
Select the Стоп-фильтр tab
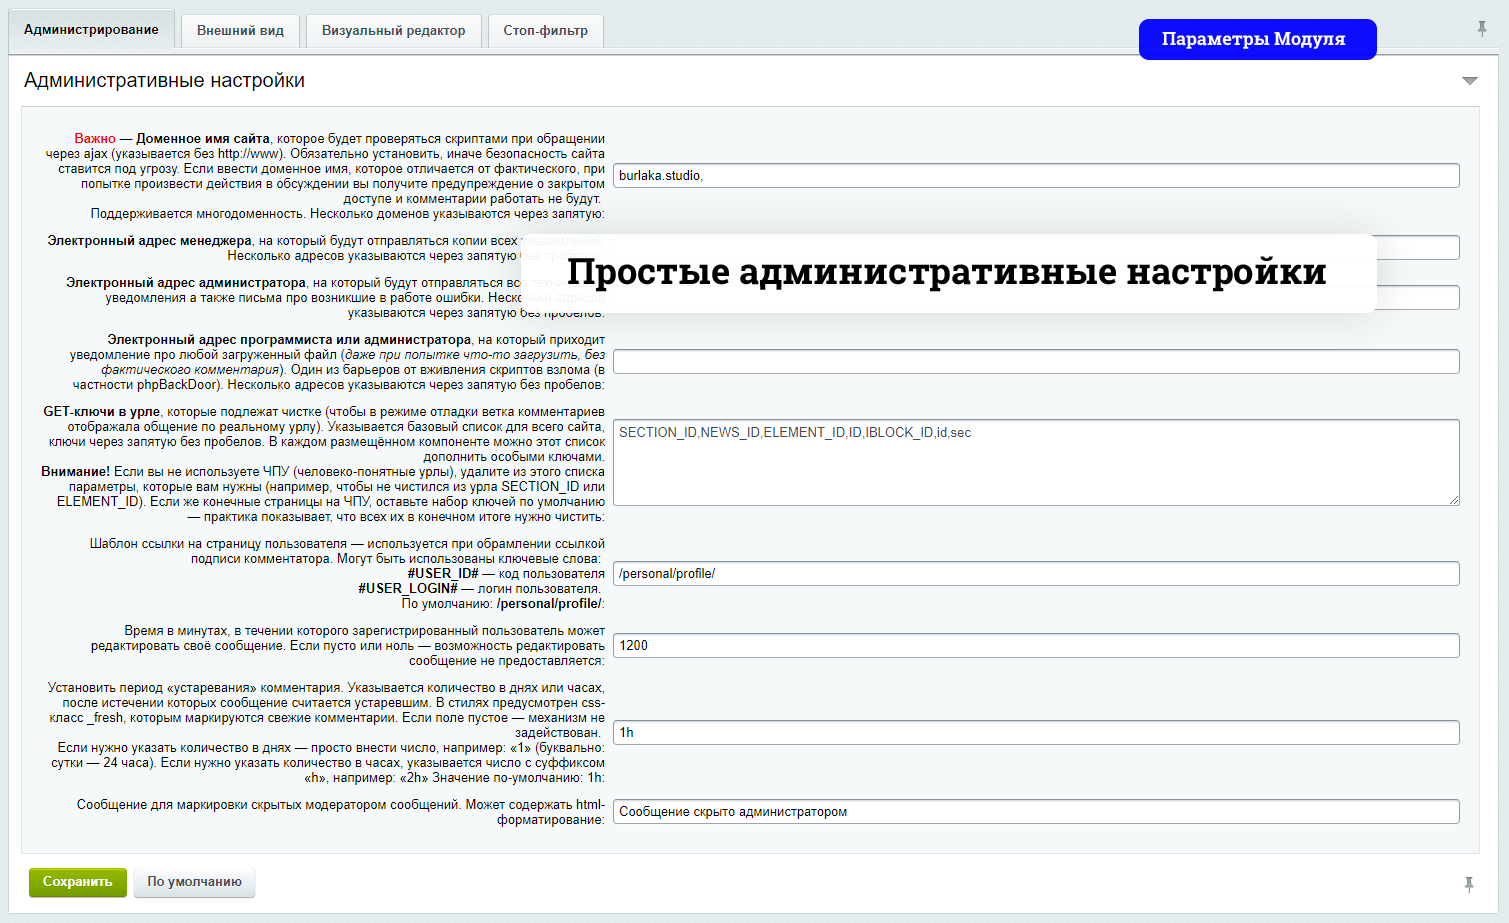point(545,31)
